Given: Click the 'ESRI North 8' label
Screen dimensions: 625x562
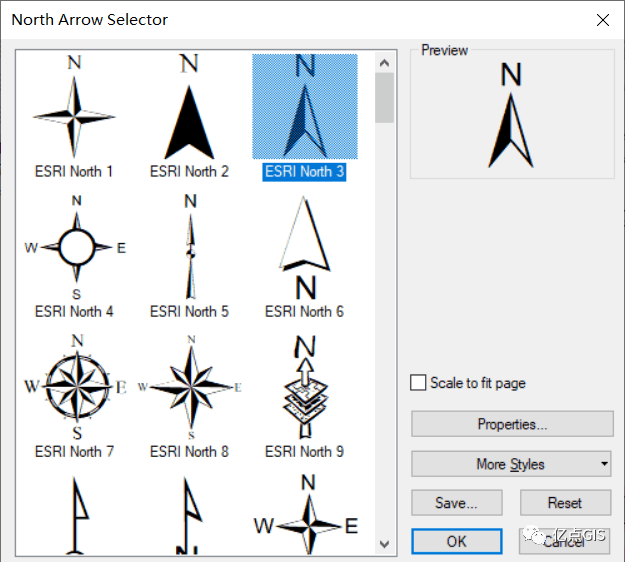Looking at the screenshot, I should (x=189, y=452).
